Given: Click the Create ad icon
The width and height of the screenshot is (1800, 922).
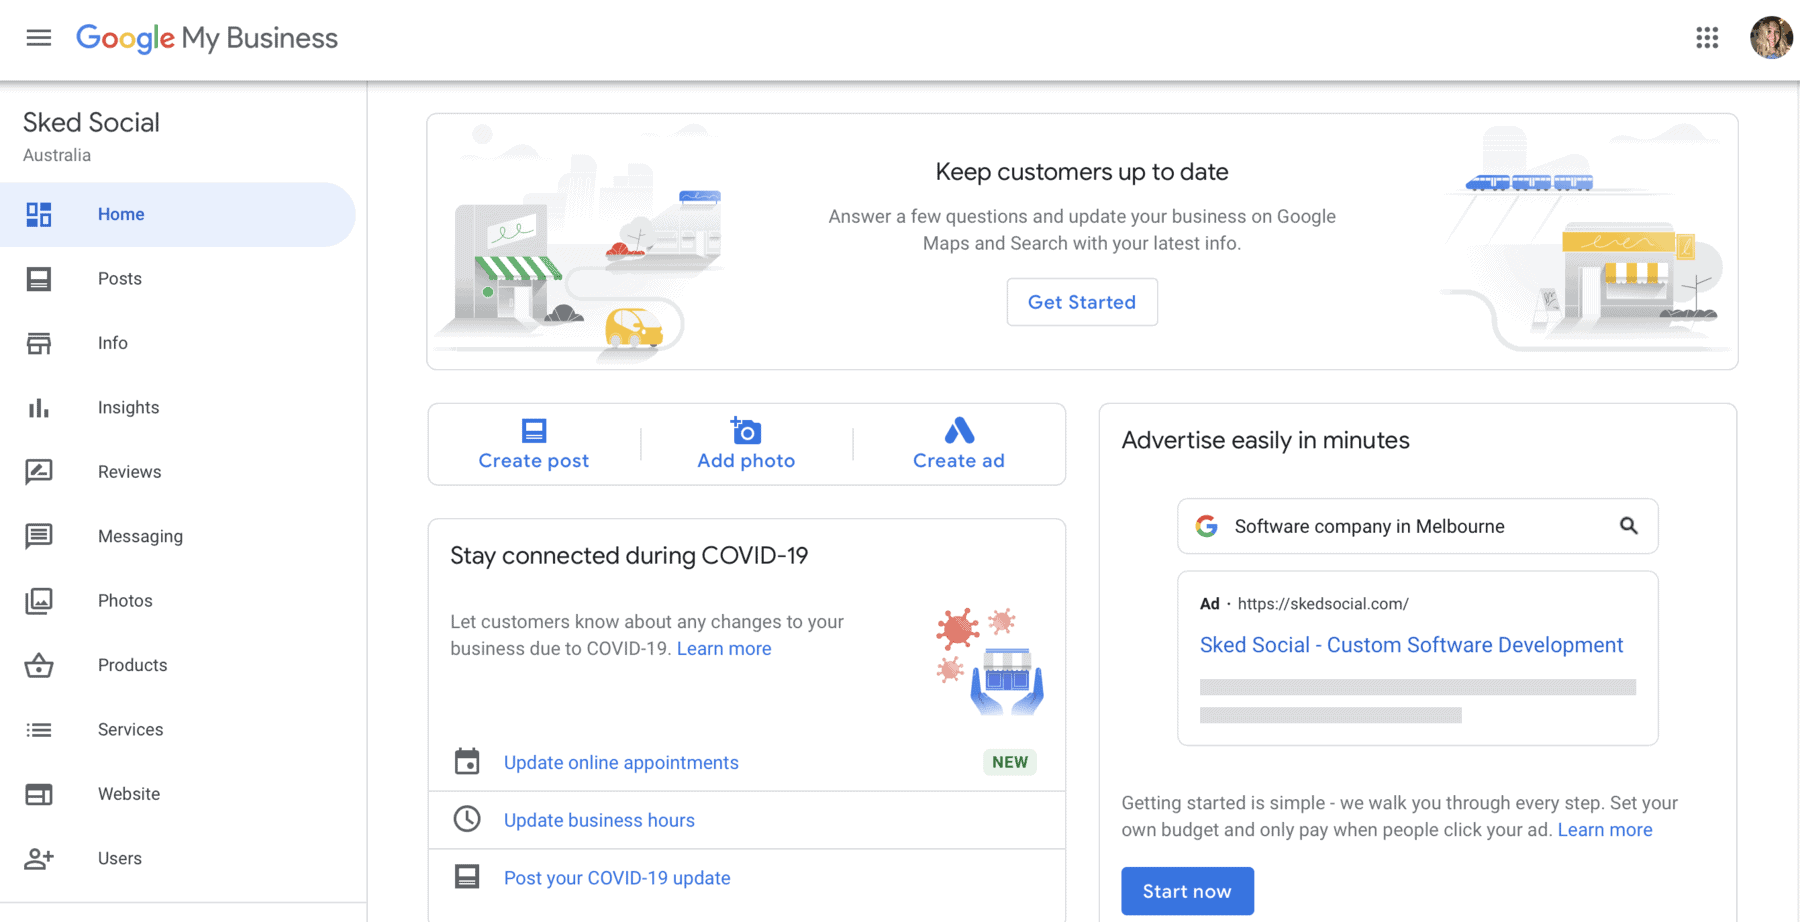Looking at the screenshot, I should tap(958, 431).
